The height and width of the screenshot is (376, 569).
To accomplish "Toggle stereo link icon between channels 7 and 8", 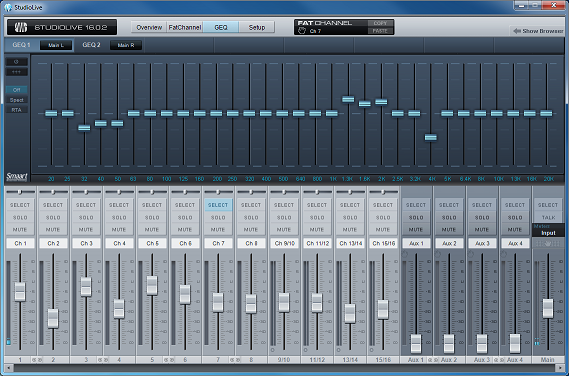I will (235, 360).
